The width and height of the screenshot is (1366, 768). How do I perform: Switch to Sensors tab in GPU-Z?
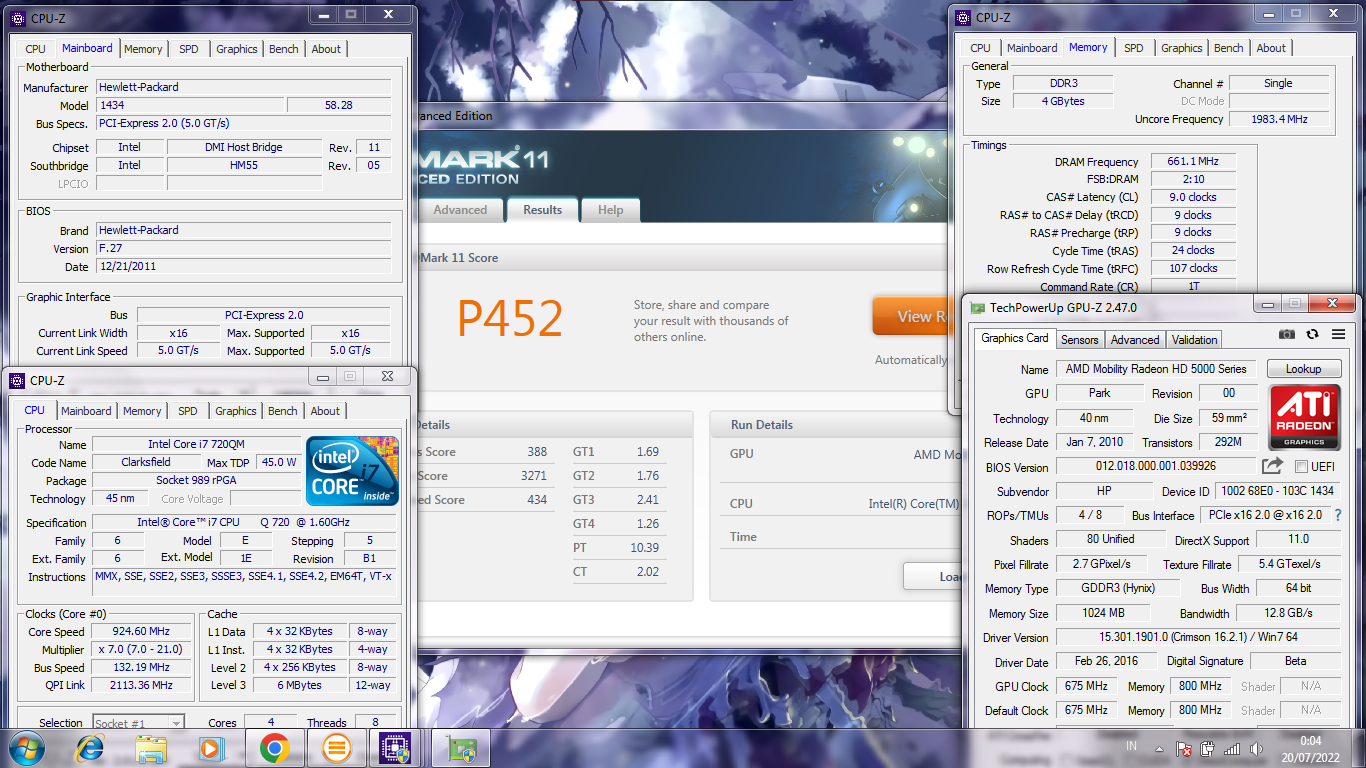[1080, 340]
